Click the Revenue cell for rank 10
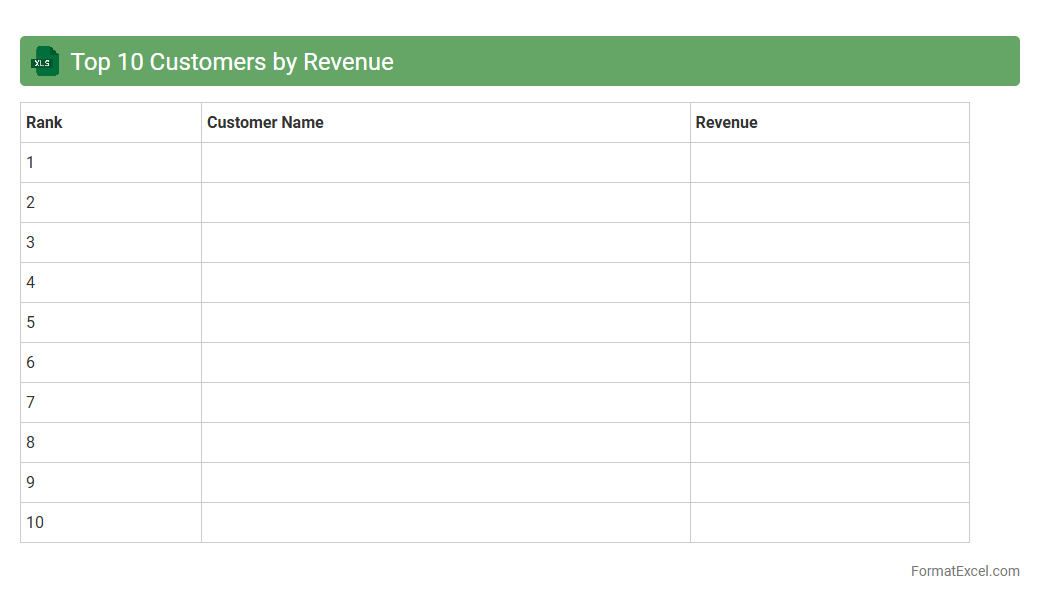 829,522
